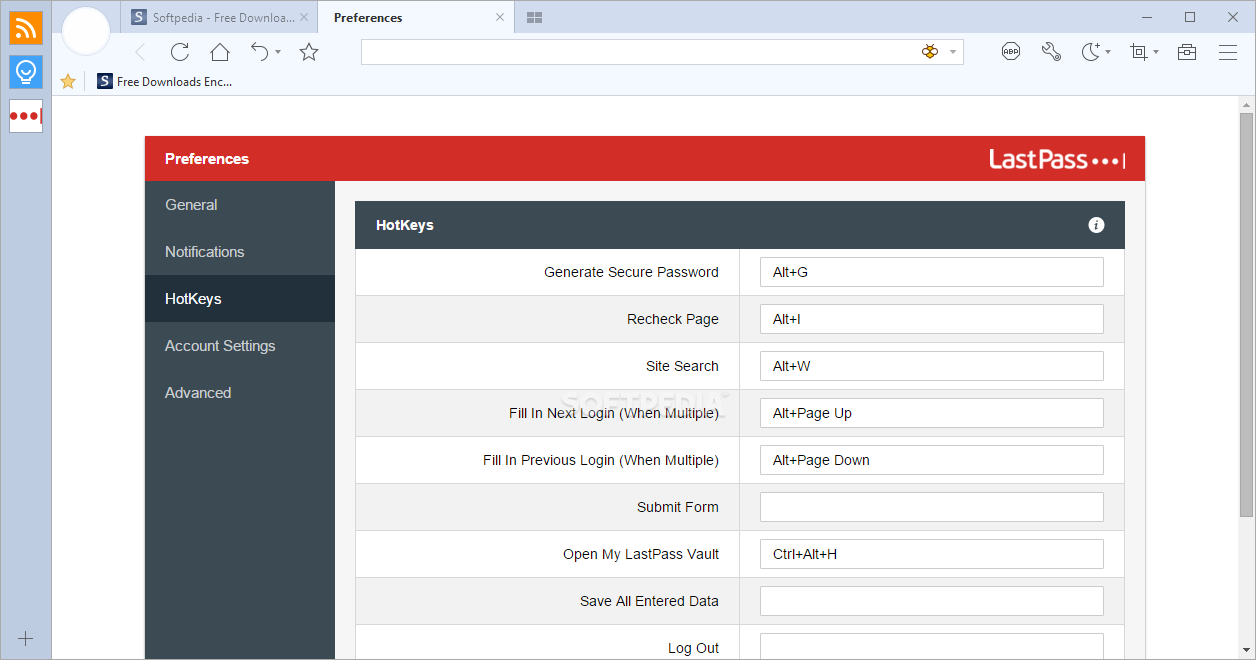Open the Notifications preferences section
This screenshot has width=1256, height=660.
point(240,252)
